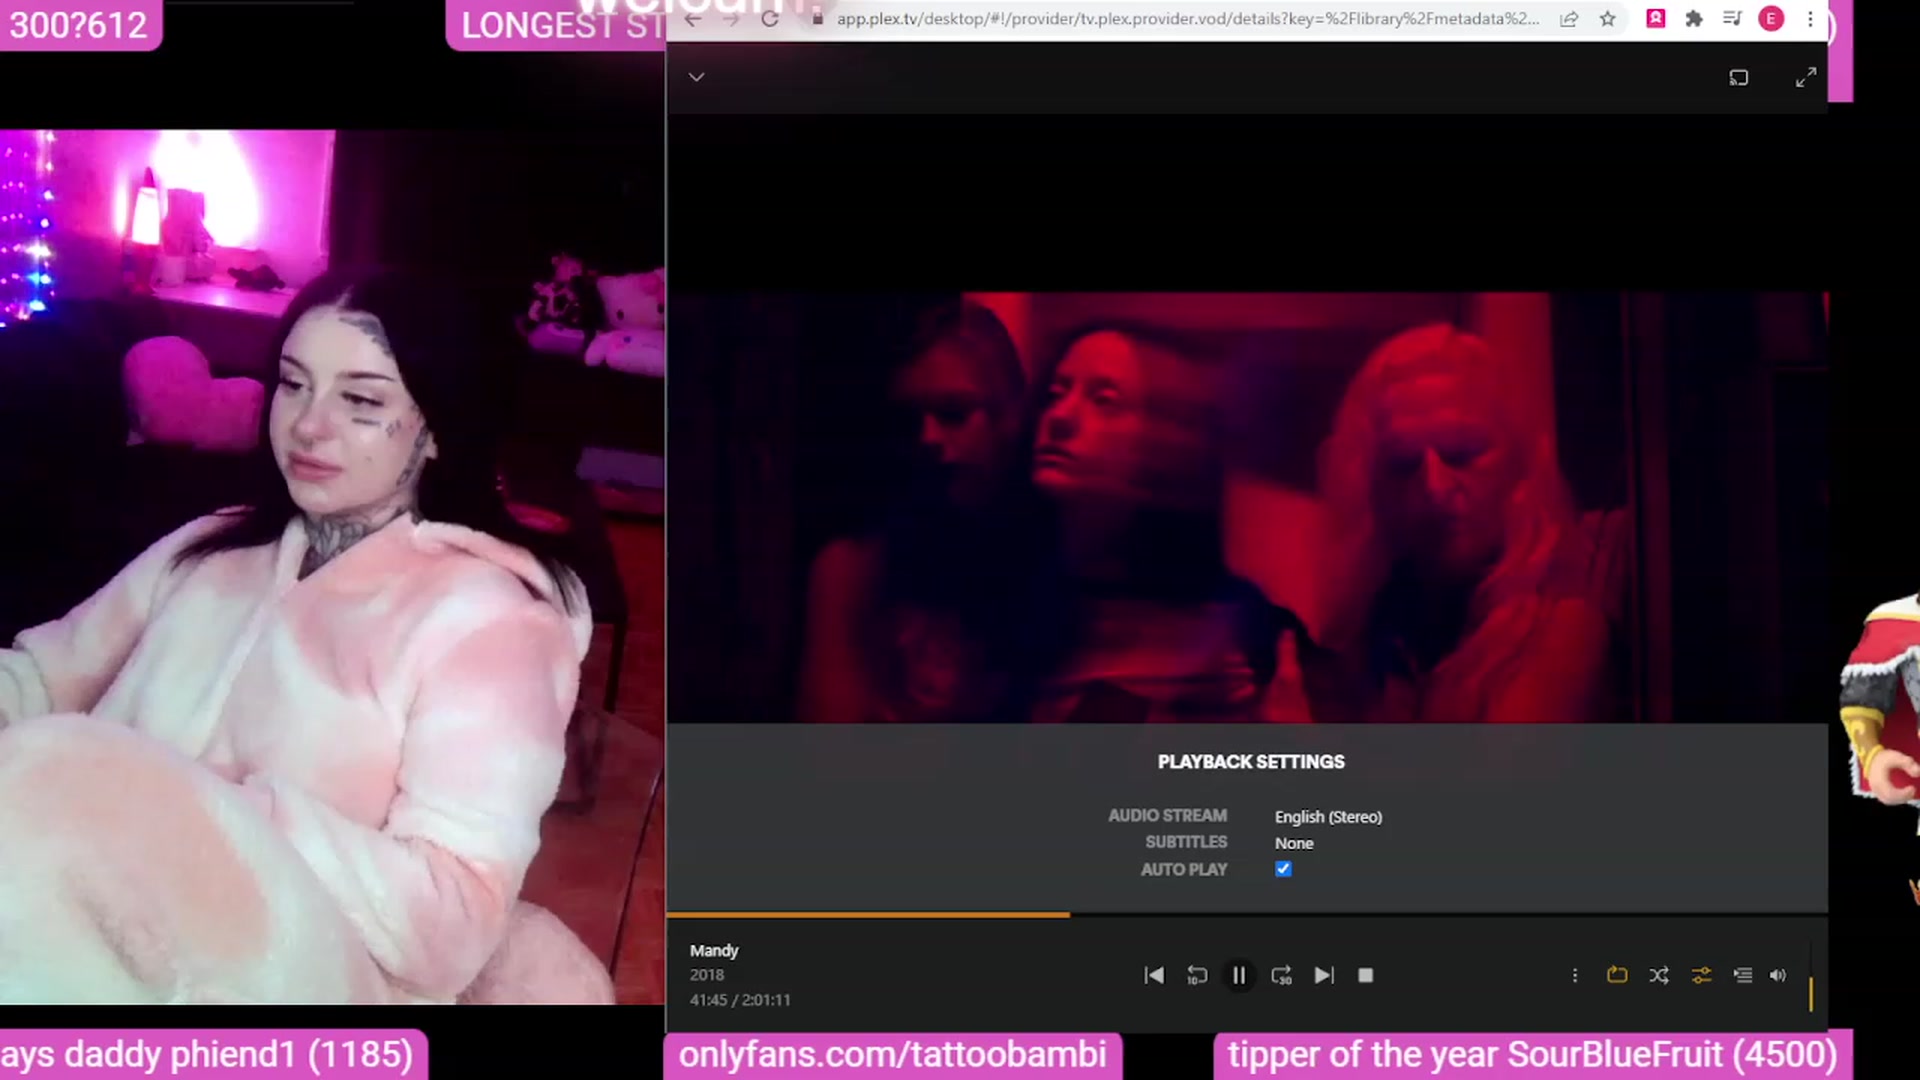
Task: Rewind 10 seconds in Plex player
Action: 1196,975
